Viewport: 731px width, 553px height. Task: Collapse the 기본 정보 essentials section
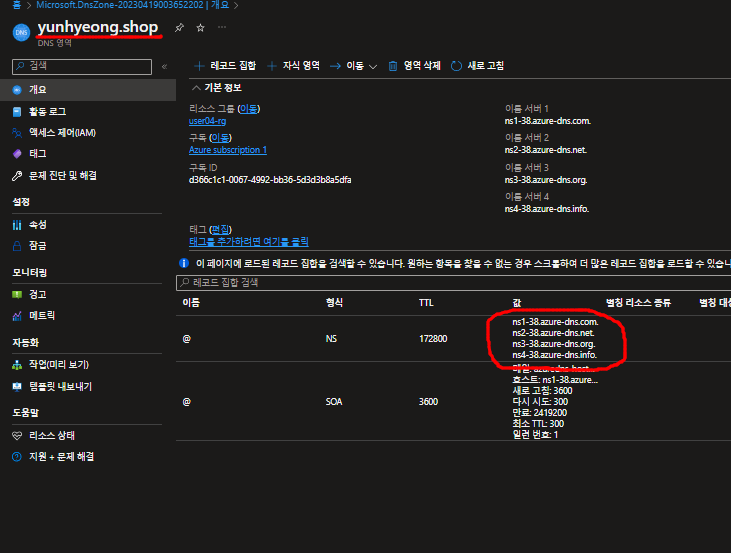pos(217,88)
